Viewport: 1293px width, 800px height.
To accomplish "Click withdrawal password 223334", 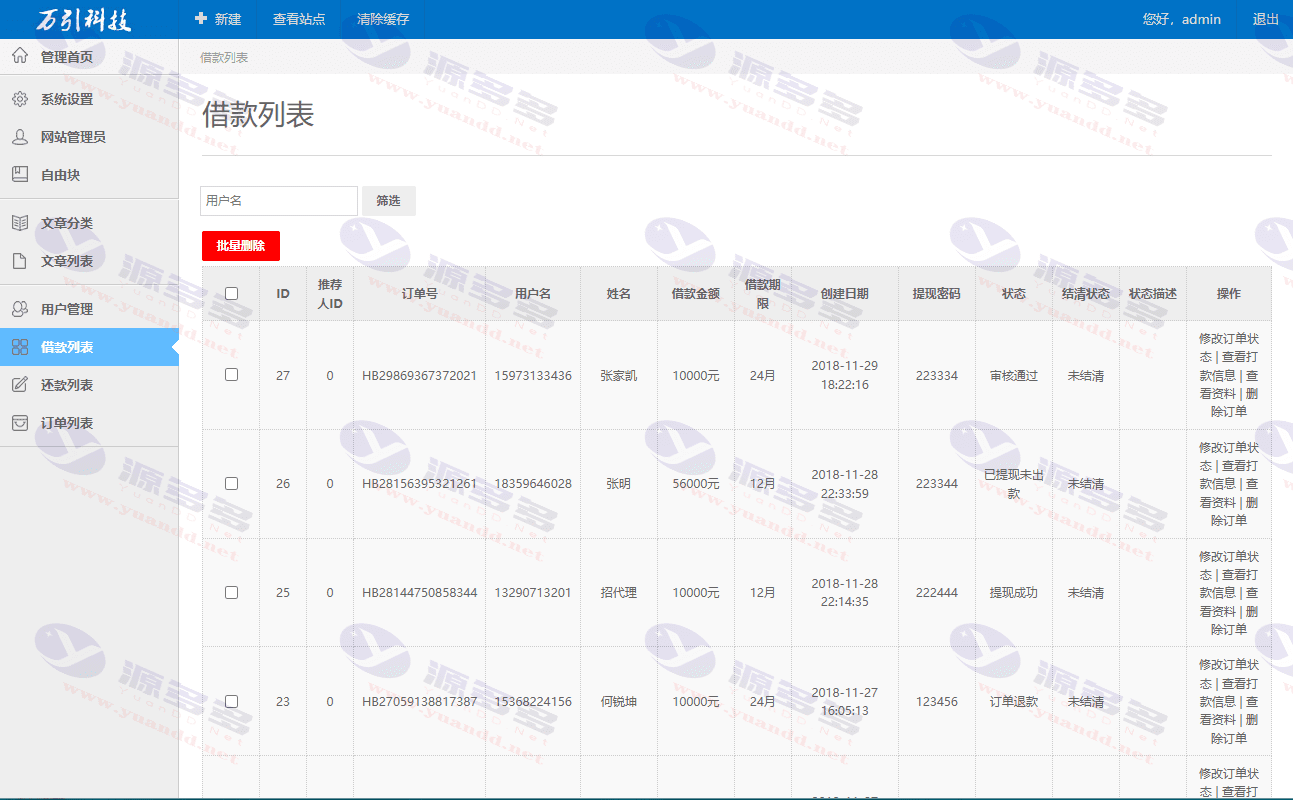I will coord(937,376).
